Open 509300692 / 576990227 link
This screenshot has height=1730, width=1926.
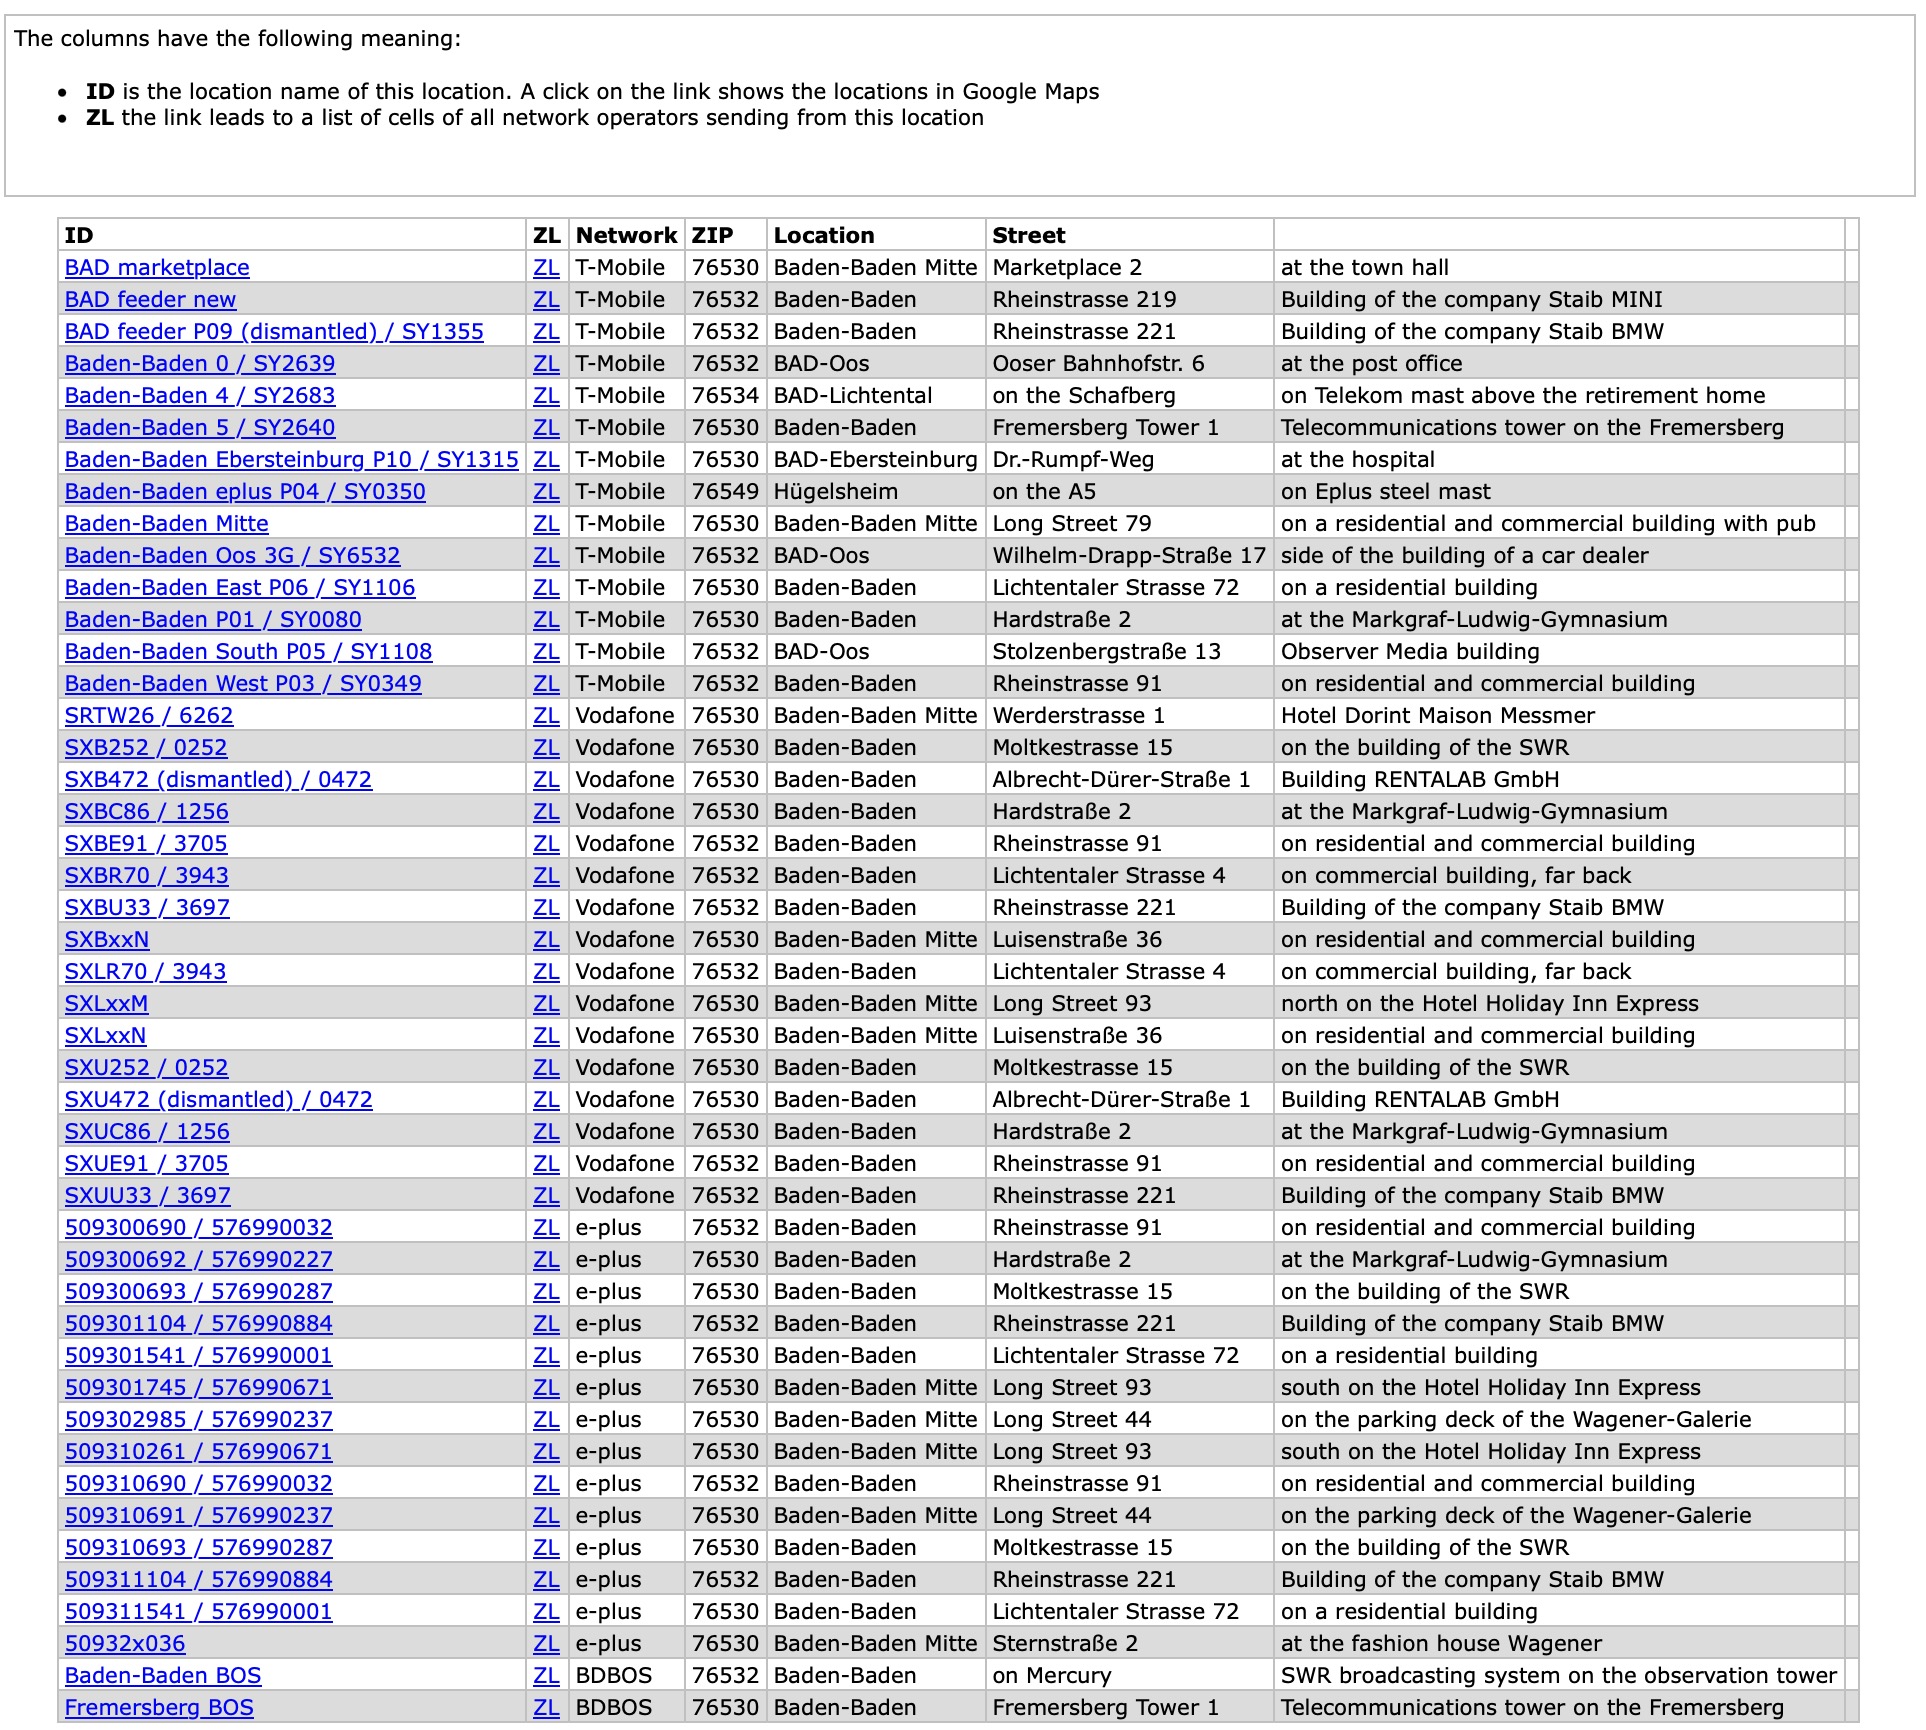click(x=199, y=1259)
